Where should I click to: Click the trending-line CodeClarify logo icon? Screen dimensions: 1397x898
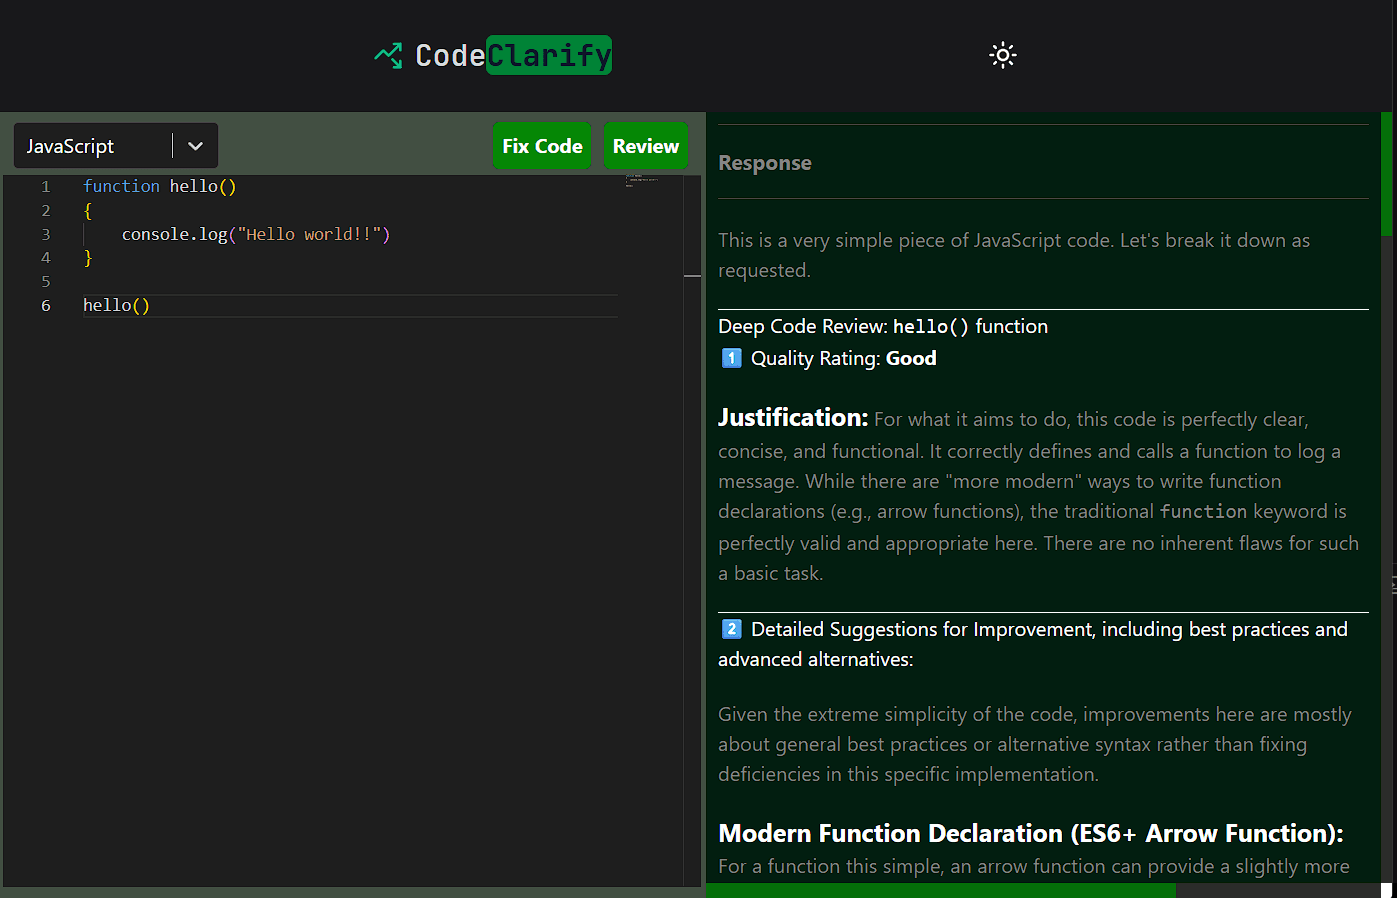[388, 55]
